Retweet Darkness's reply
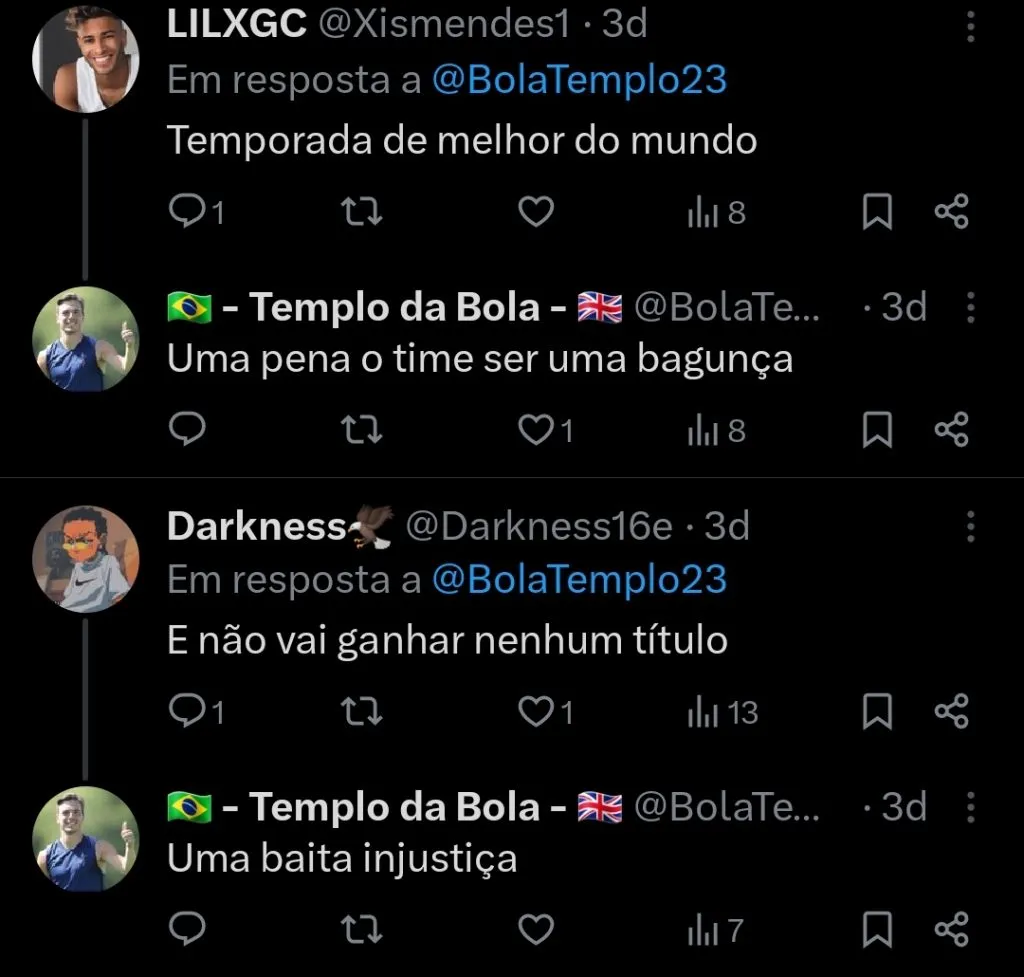 point(362,711)
